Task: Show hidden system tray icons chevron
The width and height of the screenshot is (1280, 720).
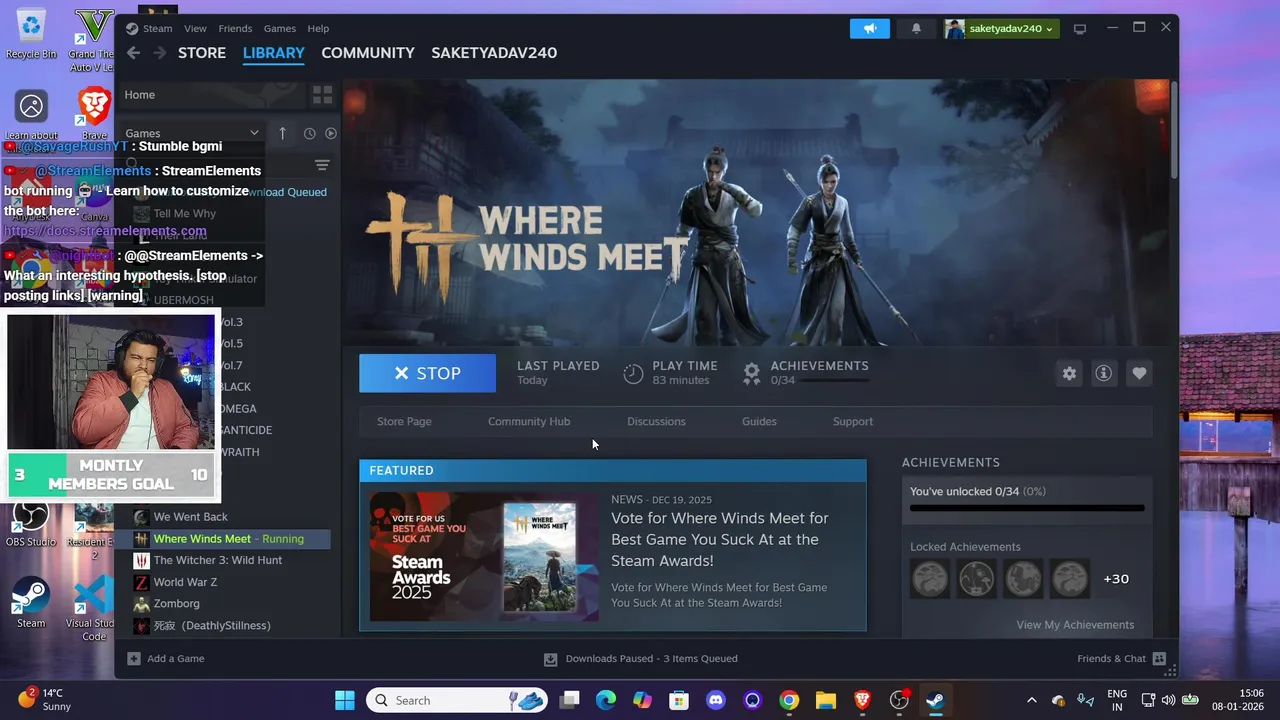Action: [1031, 700]
